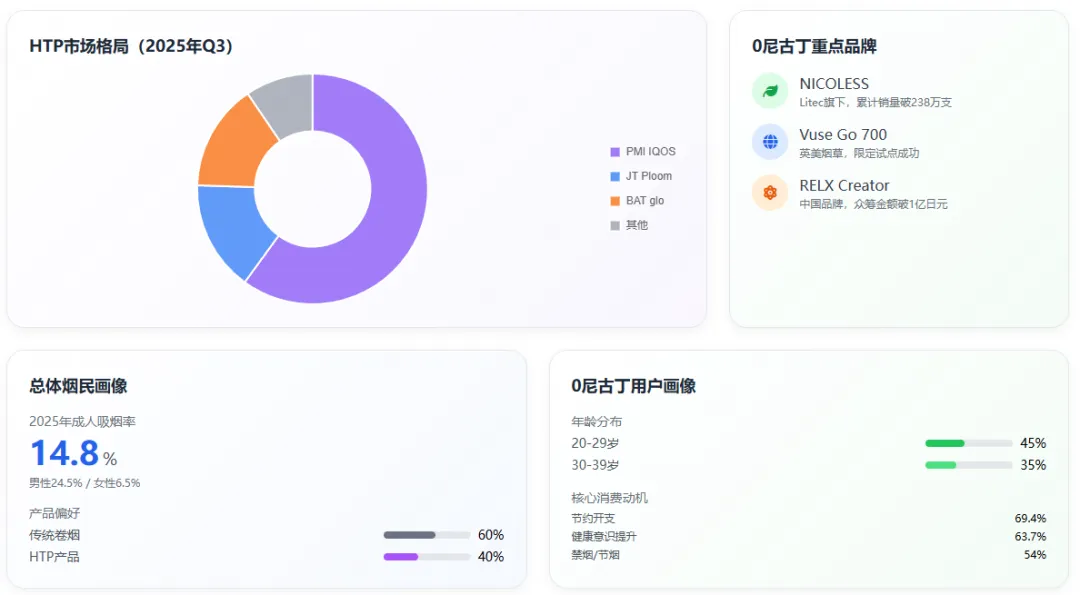Click the 其他 legend label
Screen dimensions: 1080x595
point(637,225)
